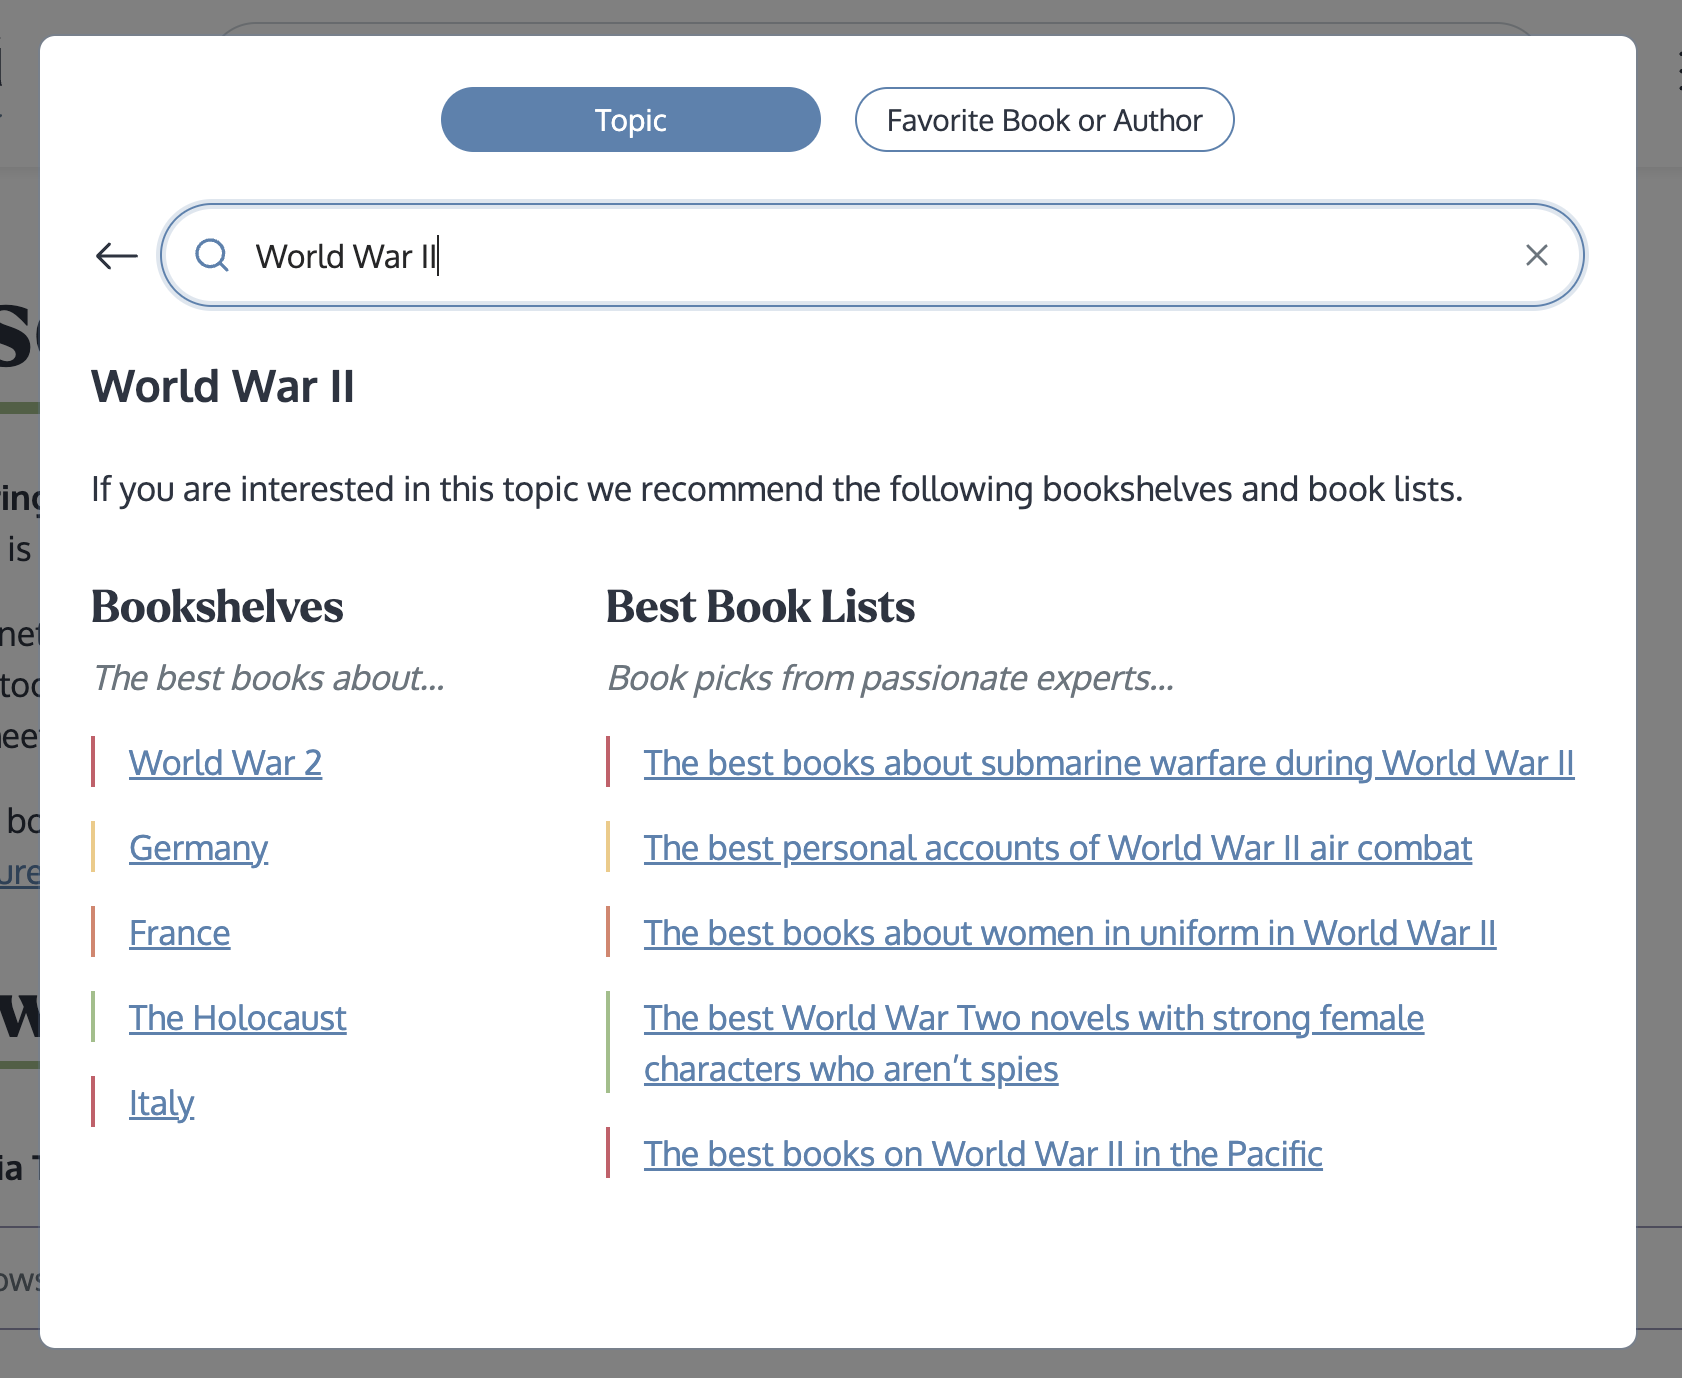This screenshot has height=1378, width=1682.
Task: Click the back arrow beside search
Action: coord(116,256)
